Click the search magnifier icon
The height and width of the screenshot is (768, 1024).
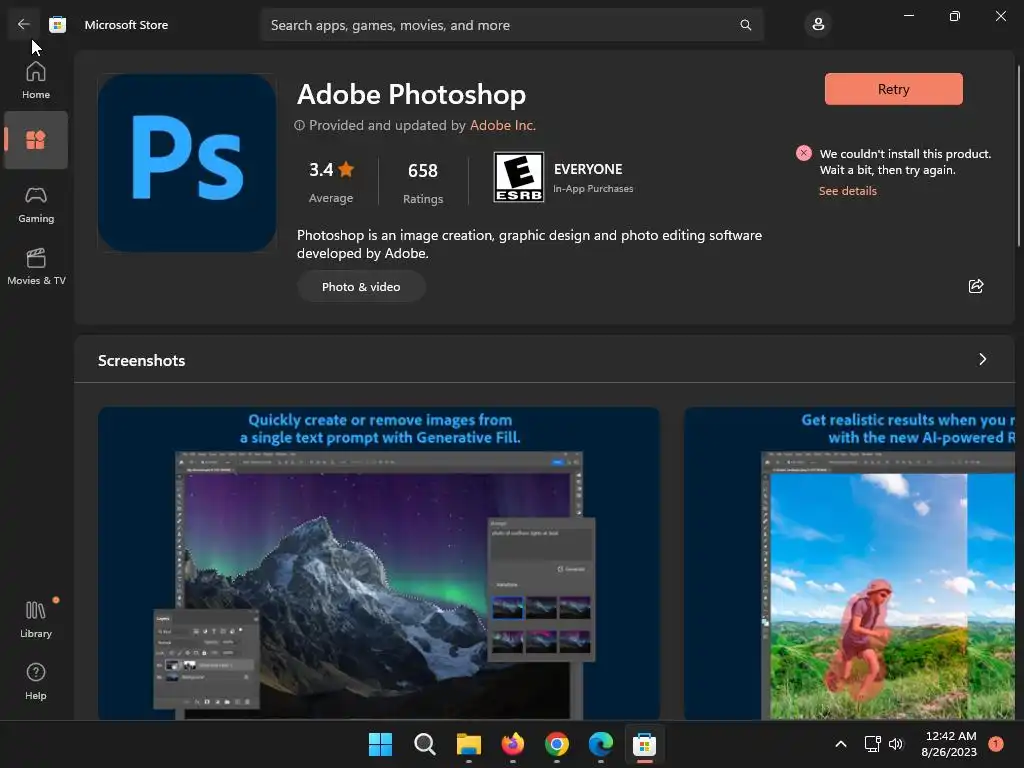(745, 25)
